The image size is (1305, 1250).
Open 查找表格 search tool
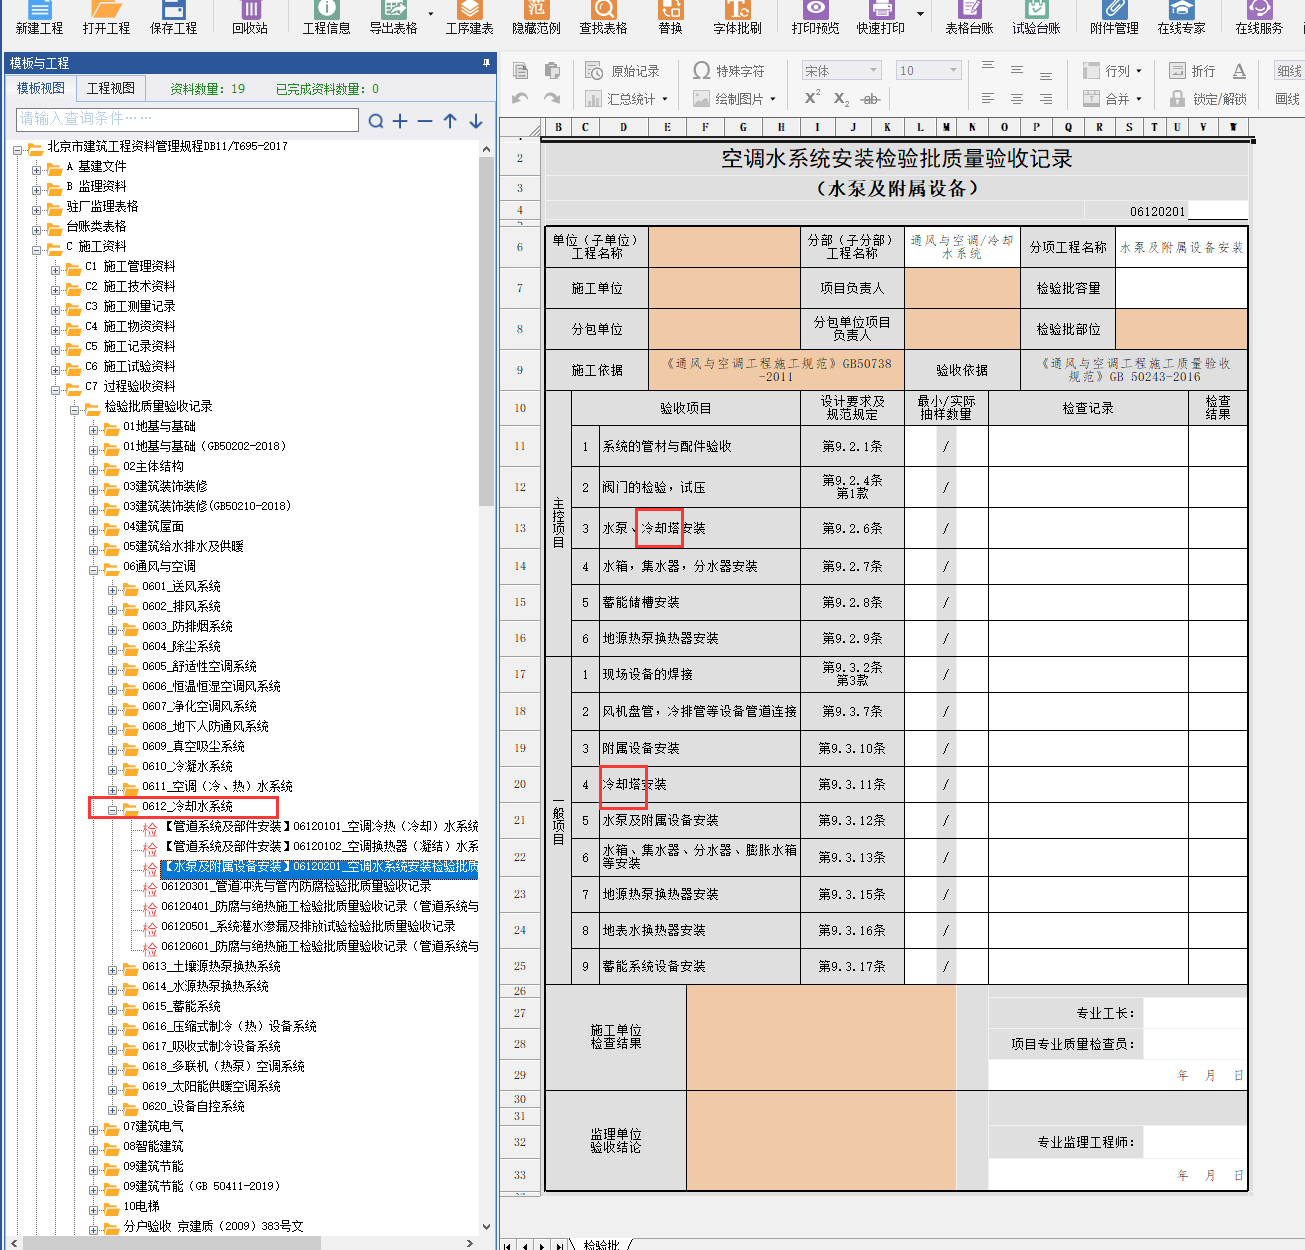[603, 18]
